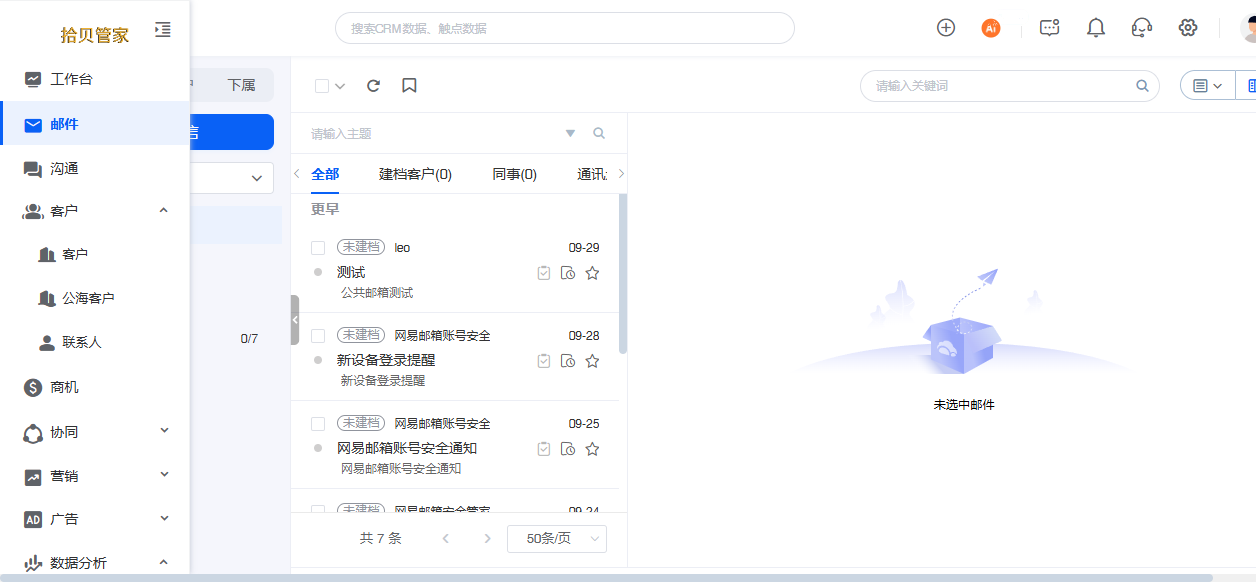Collapse the 客户 parent menu arrow
The image size is (1256, 582).
164,210
